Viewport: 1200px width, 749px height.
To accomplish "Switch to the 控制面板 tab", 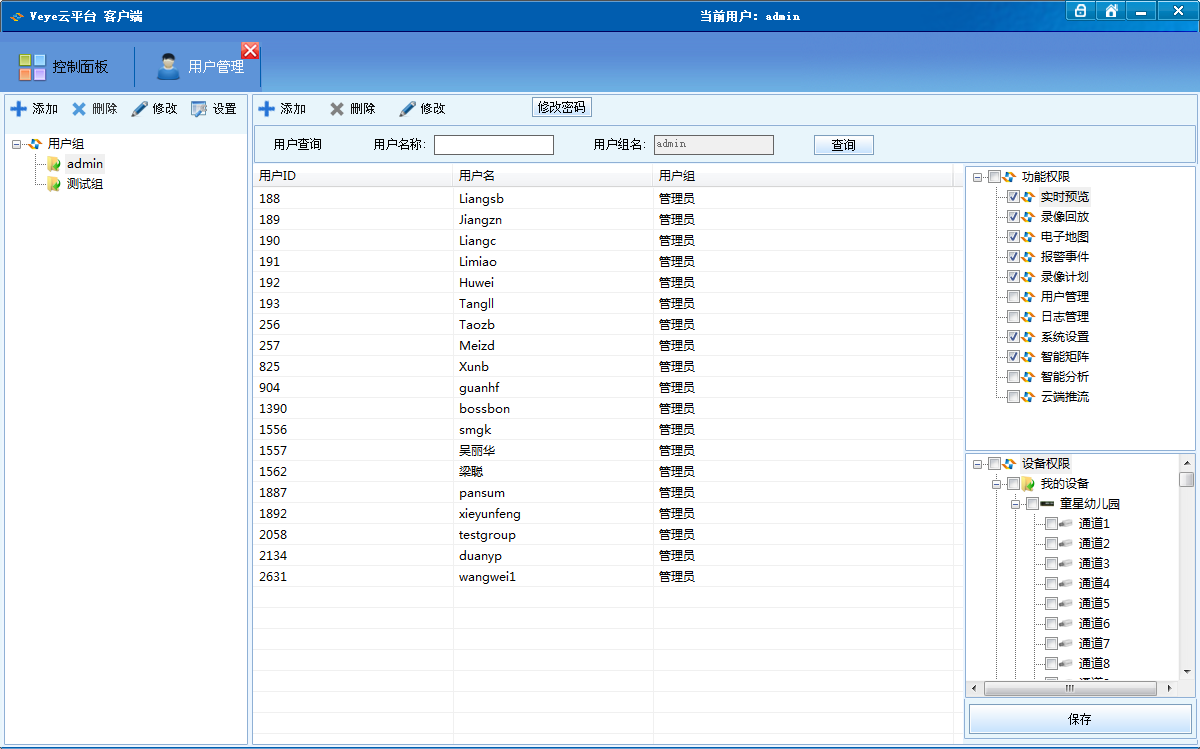I will [66, 67].
